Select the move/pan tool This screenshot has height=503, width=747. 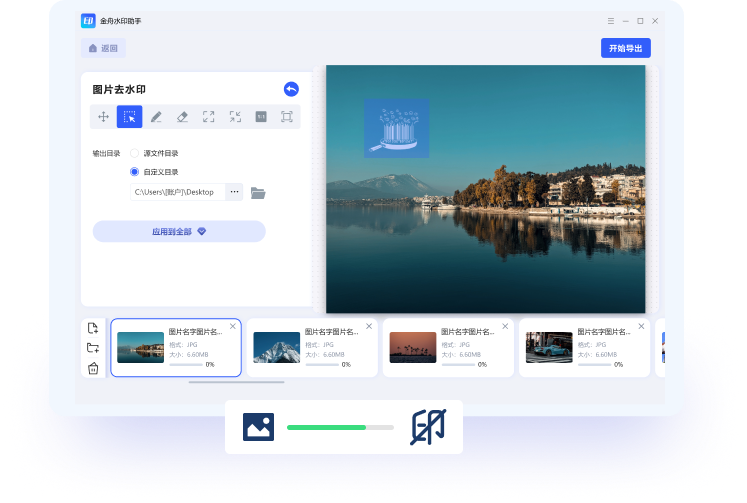coord(103,117)
